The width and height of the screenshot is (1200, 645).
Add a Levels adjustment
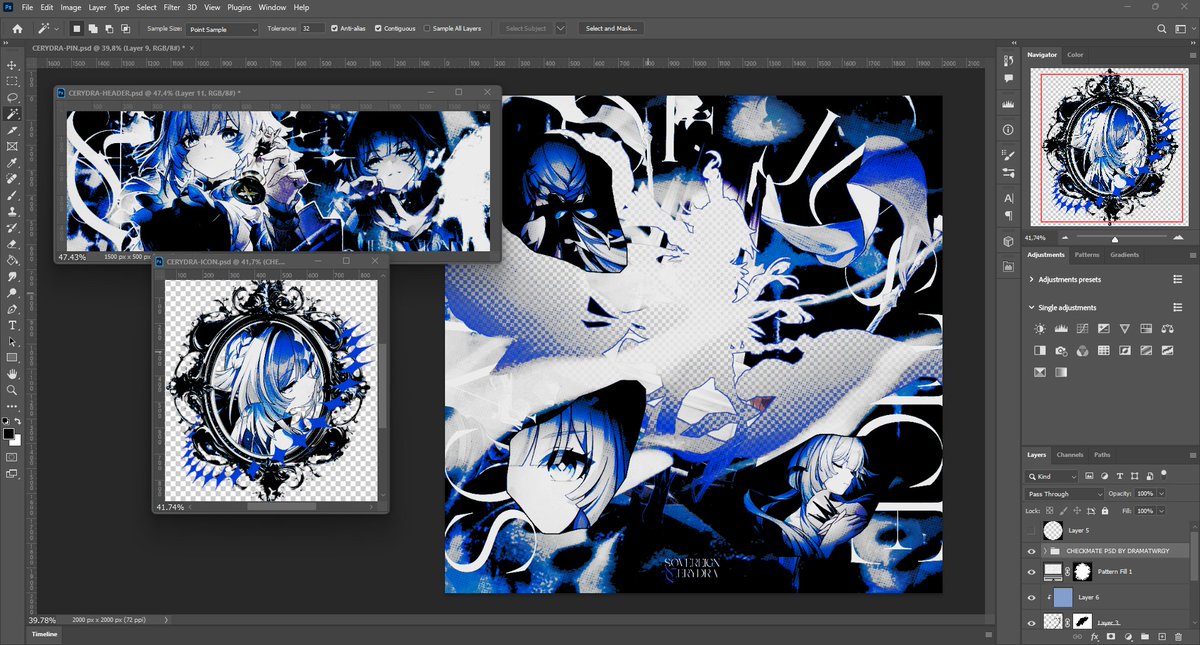[1061, 328]
